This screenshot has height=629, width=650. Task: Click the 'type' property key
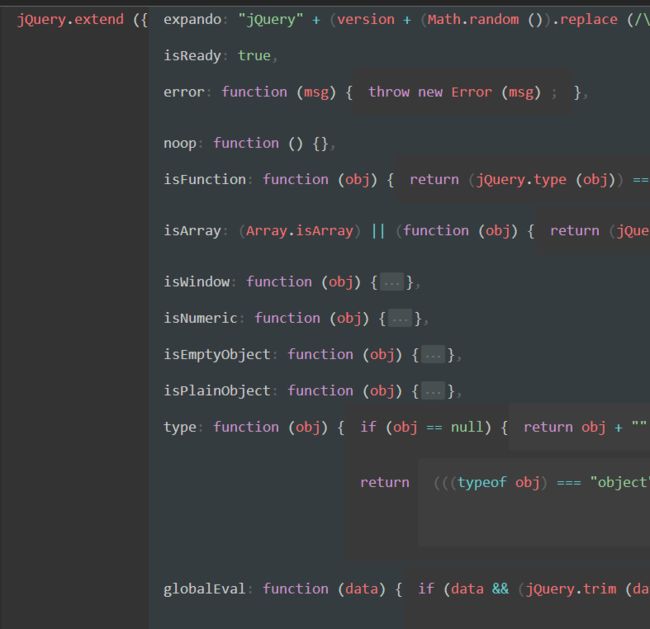tap(180, 427)
